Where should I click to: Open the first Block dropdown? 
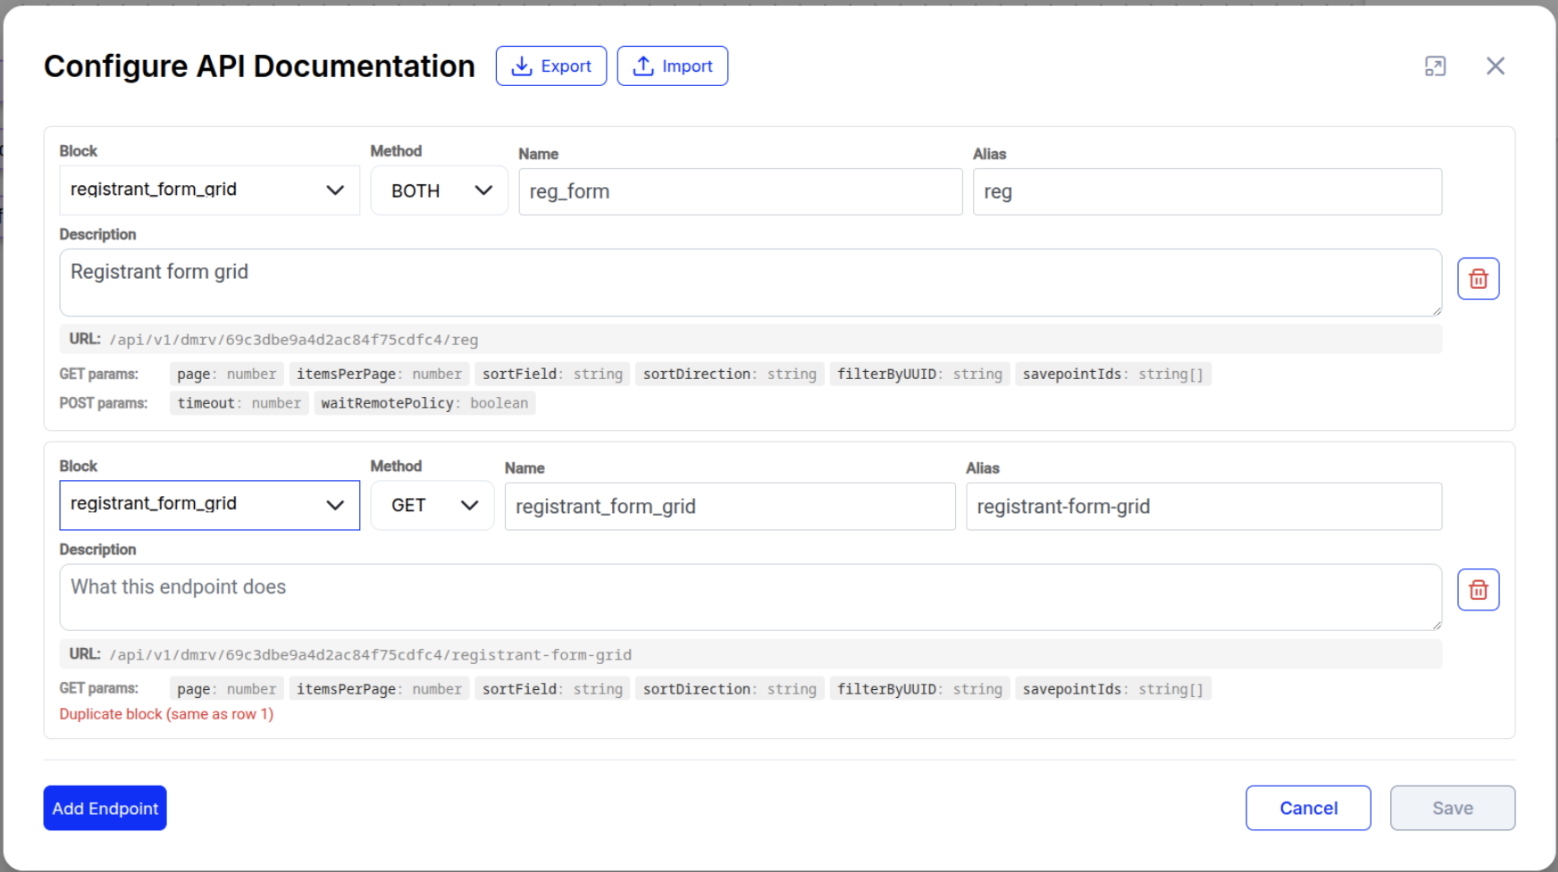[209, 190]
